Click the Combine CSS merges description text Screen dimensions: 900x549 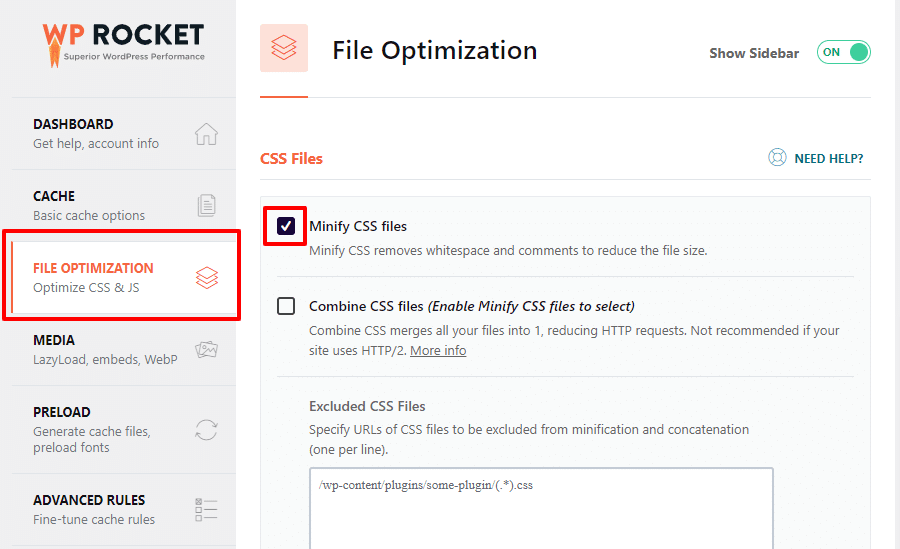pos(574,340)
